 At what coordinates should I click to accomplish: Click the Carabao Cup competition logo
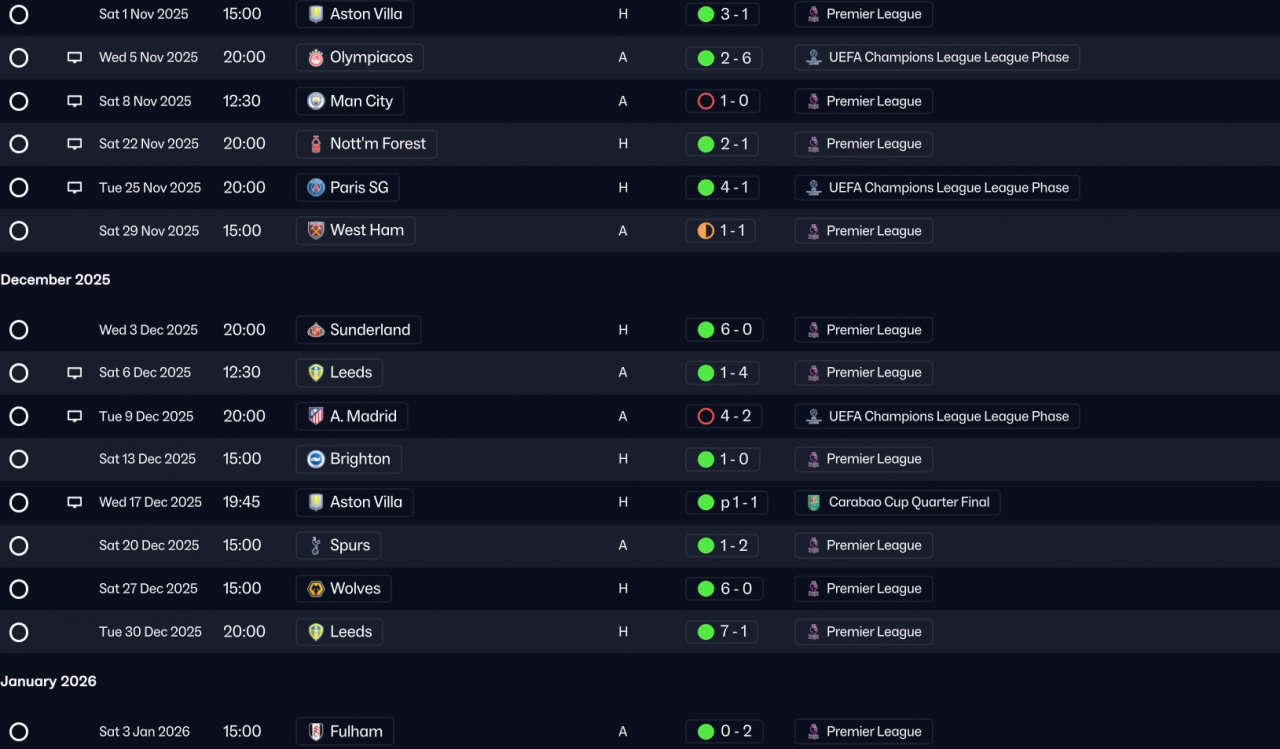tap(814, 503)
